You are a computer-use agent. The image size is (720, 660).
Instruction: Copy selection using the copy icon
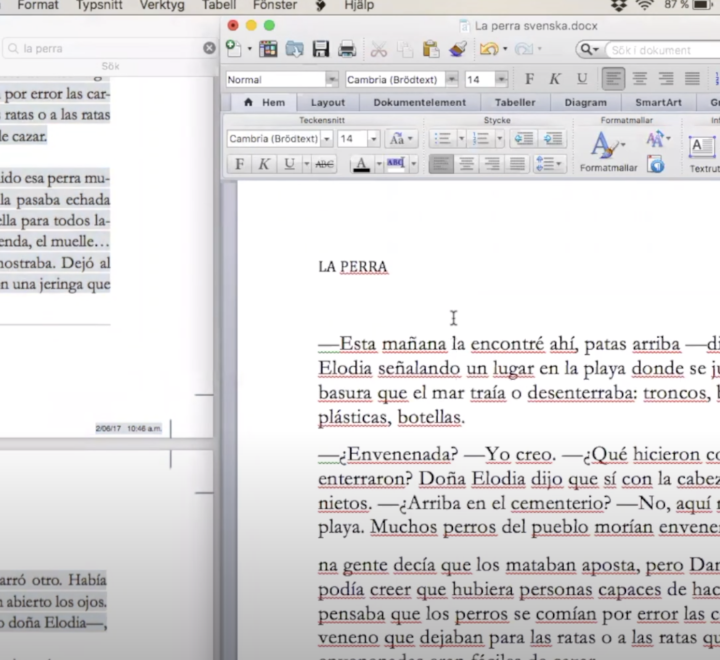point(405,49)
